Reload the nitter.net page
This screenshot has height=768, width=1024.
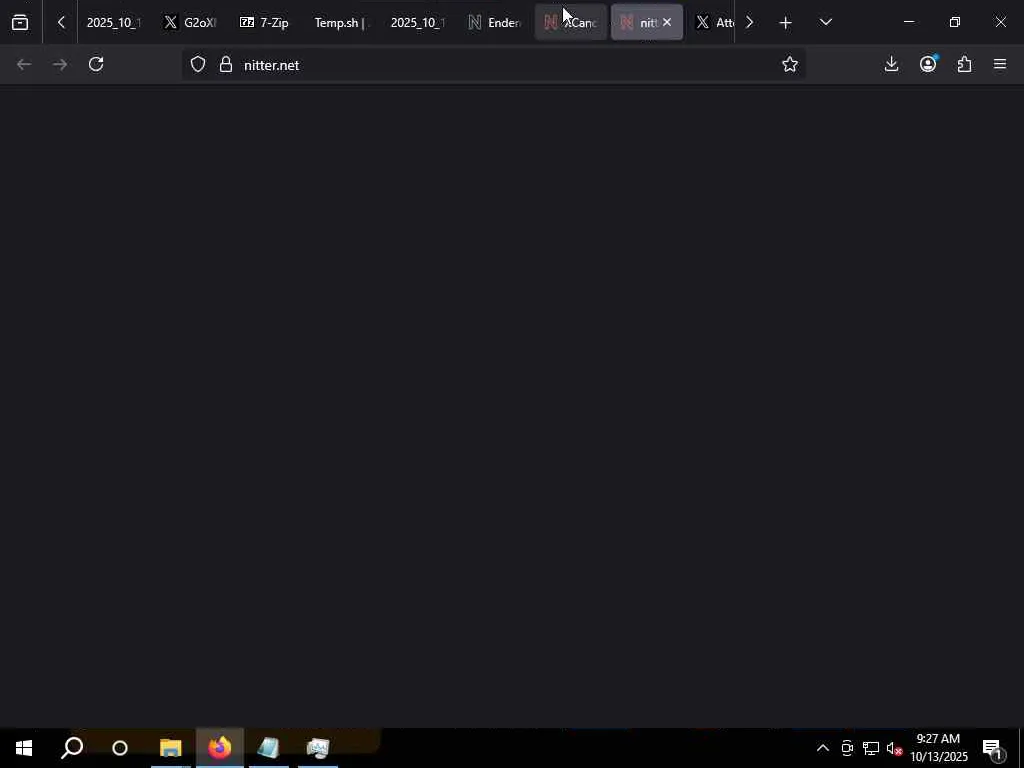[x=96, y=65]
